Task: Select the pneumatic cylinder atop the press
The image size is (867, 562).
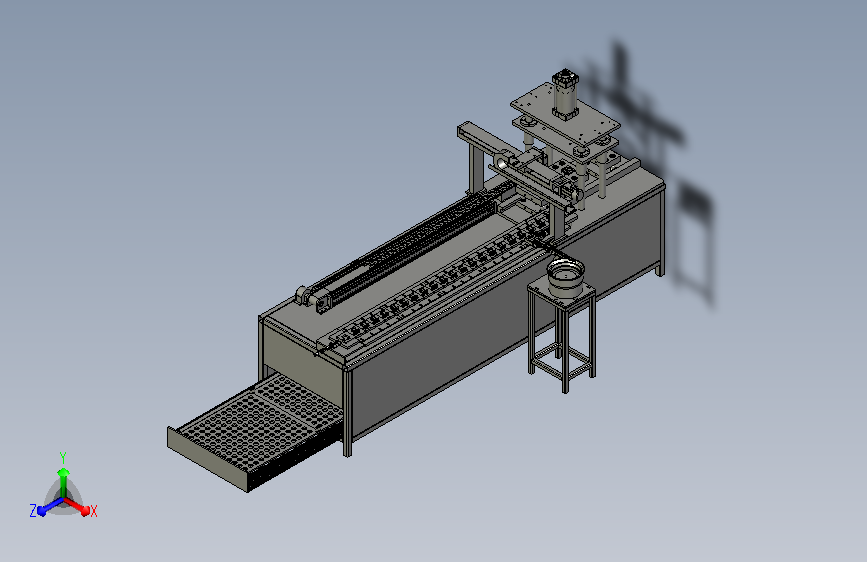Action: click(x=565, y=93)
